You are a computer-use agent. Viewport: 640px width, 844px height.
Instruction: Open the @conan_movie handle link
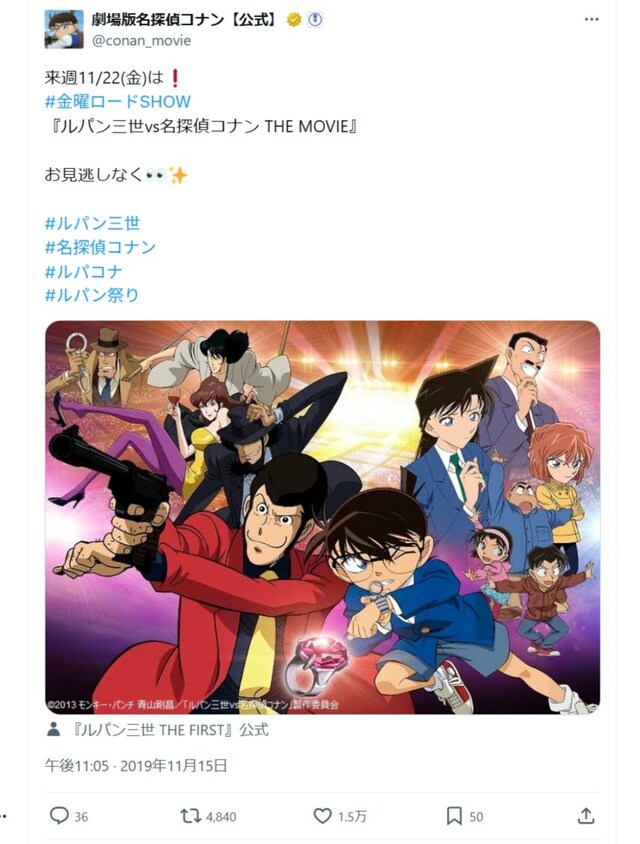point(141,41)
